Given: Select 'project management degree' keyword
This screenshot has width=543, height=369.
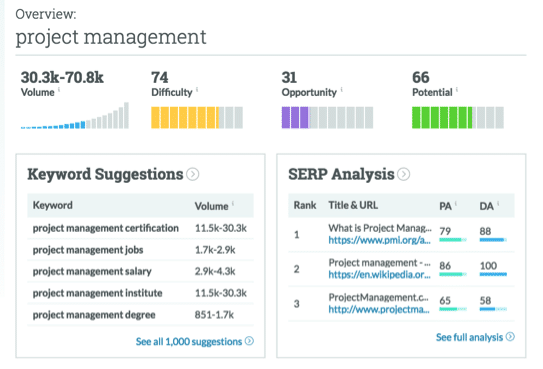Looking at the screenshot, I should coord(94,315).
